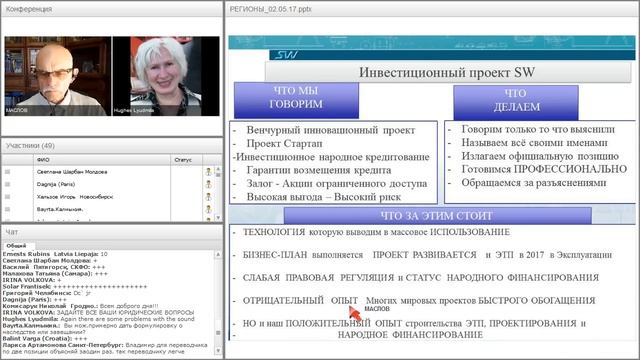Click role icon in Bayrta.Калмыкия row
Screen dimensions: 640x360
pos(209,209)
